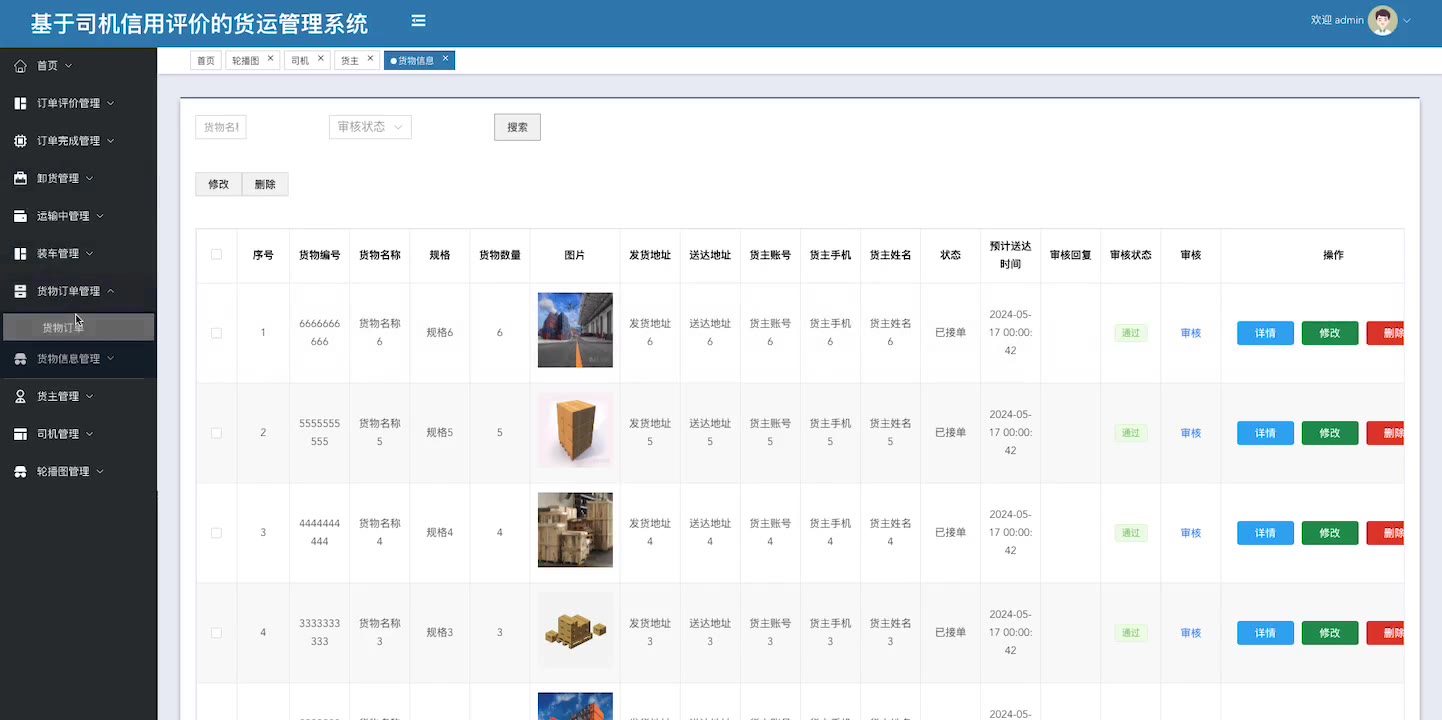The height and width of the screenshot is (720, 1442).
Task: Switch to the 货主 tab
Action: click(350, 61)
